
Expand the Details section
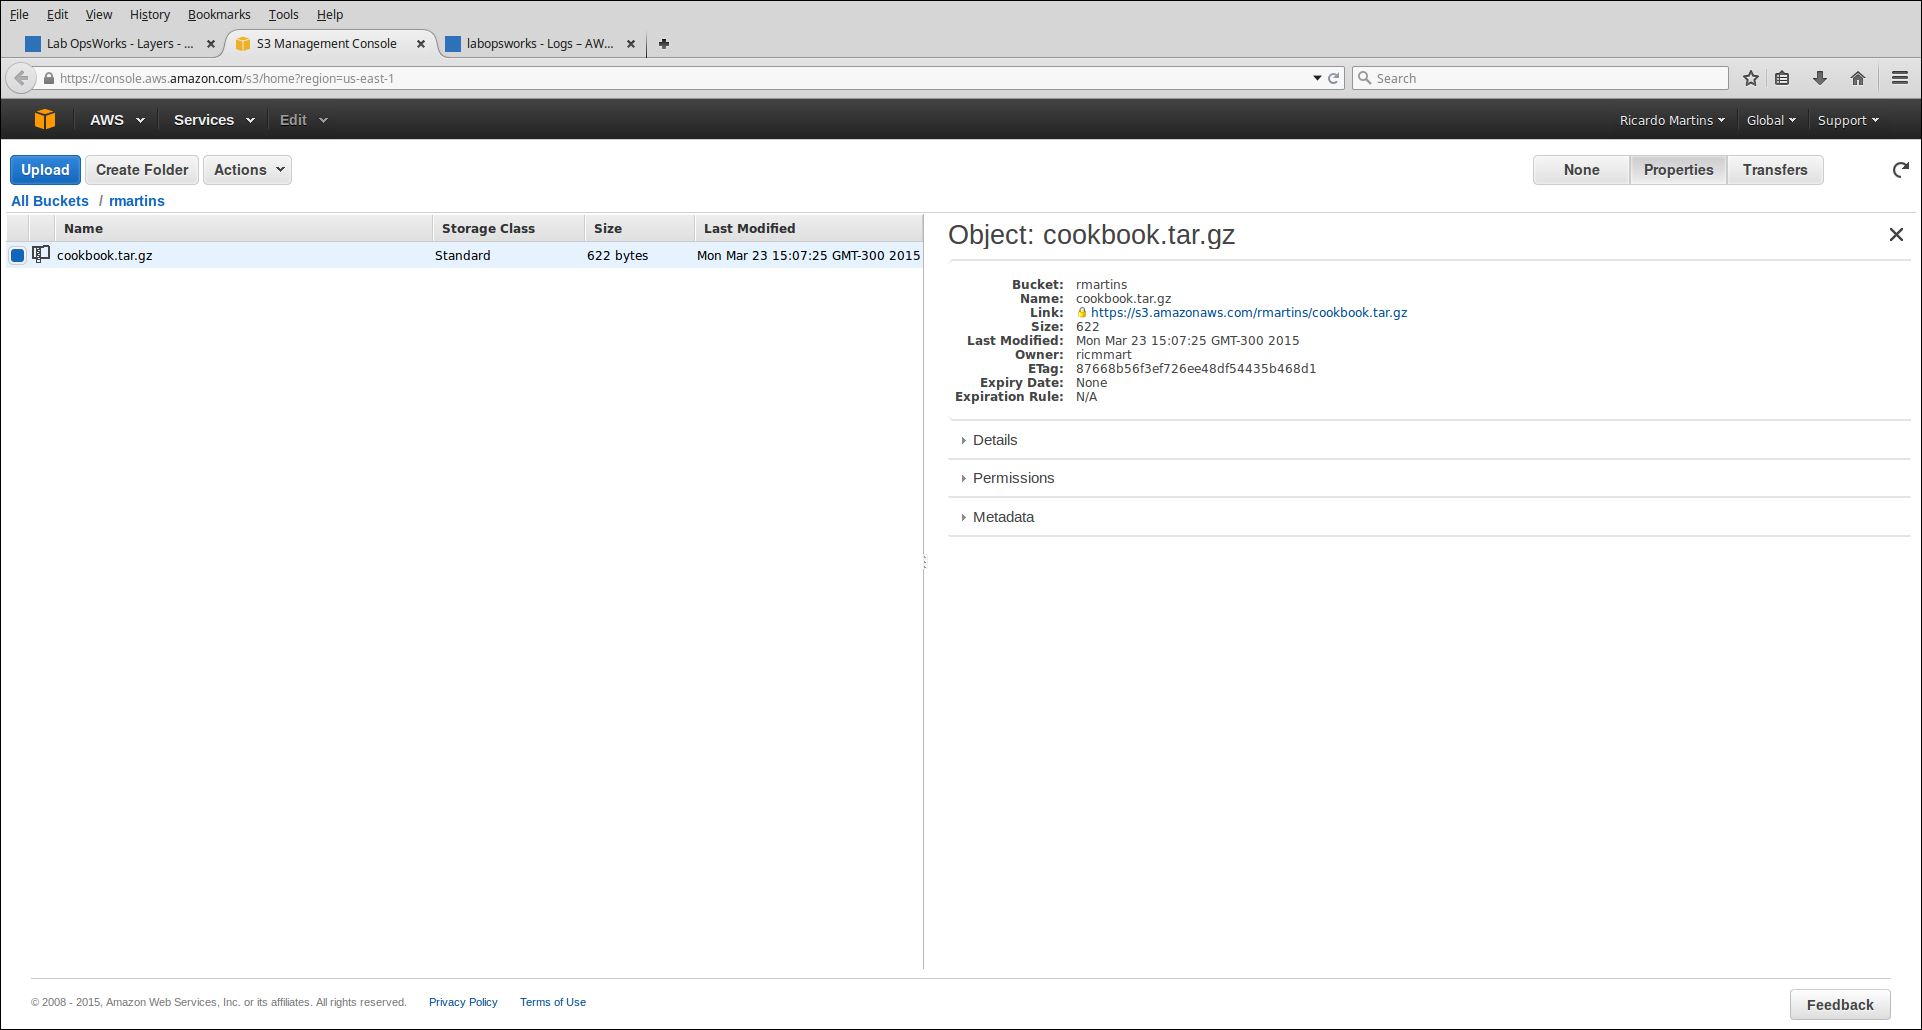tap(994, 440)
